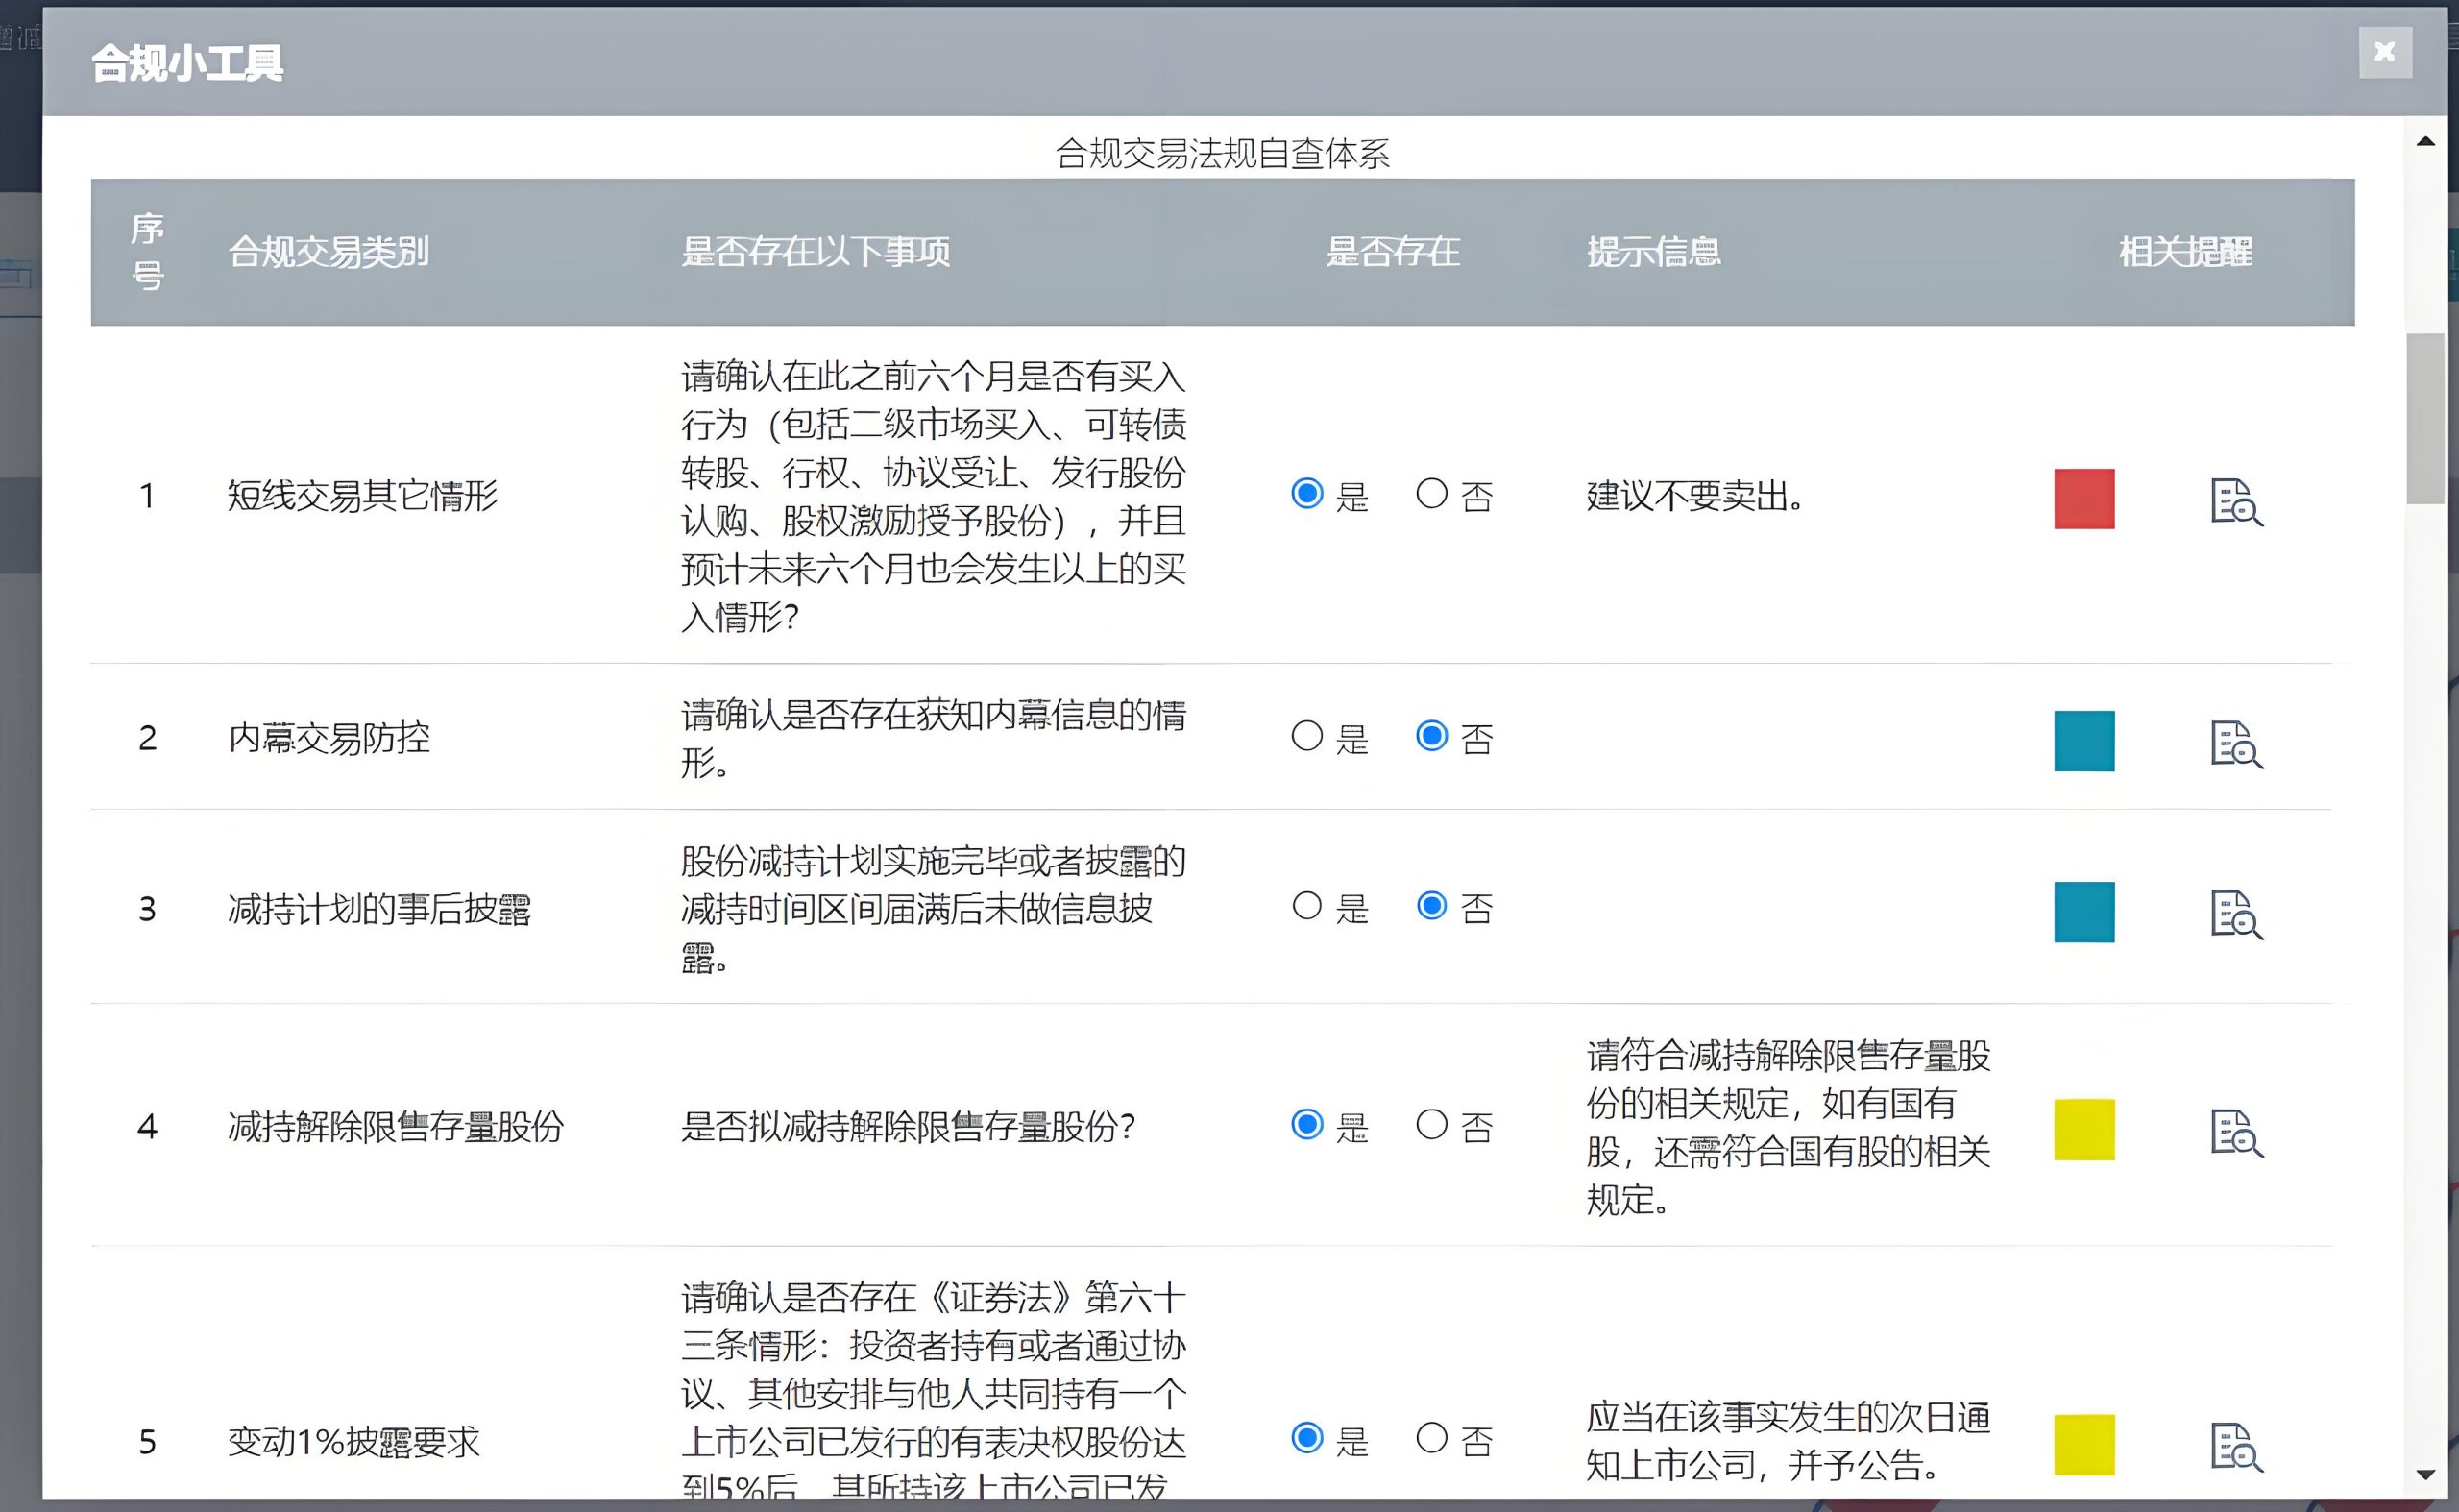Click the 建议不要卖出。 hint text
This screenshot has width=2459, height=1512.
pyautogui.click(x=1696, y=496)
